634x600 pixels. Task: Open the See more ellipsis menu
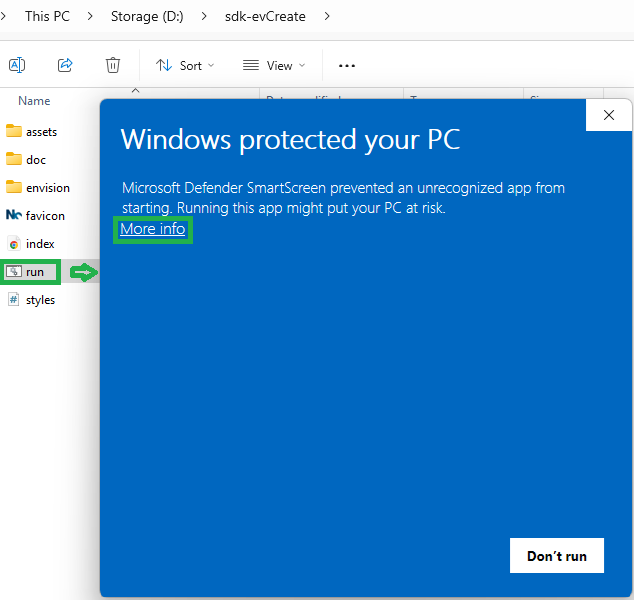pyautogui.click(x=347, y=65)
